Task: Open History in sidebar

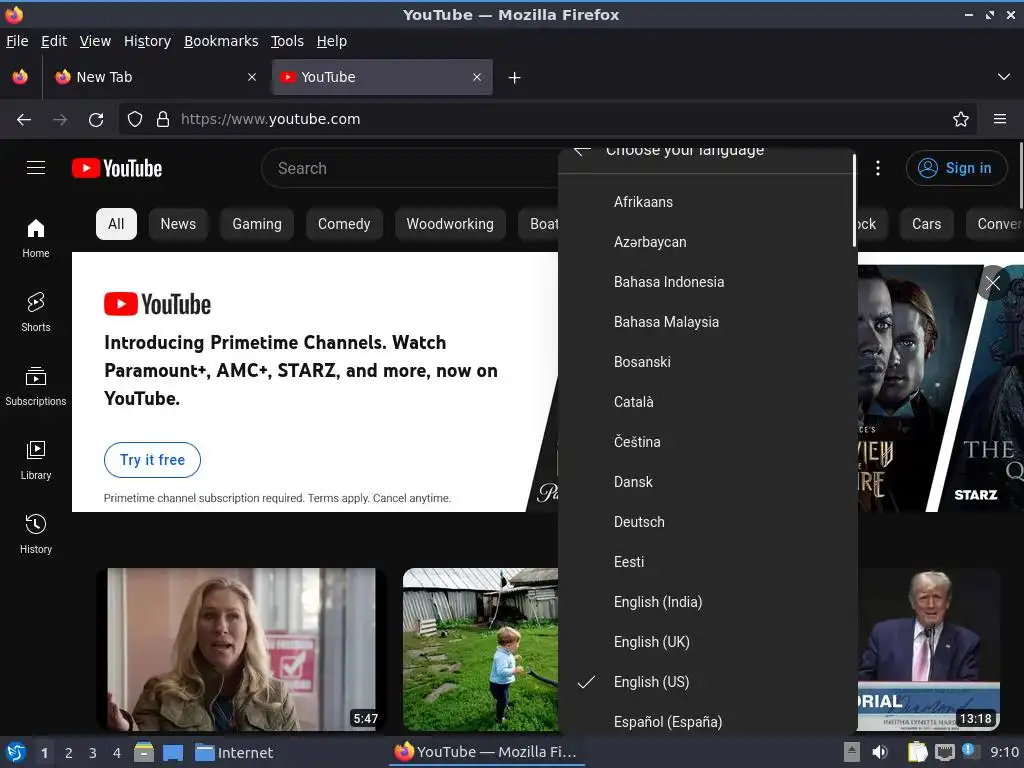Action: [x=36, y=534]
